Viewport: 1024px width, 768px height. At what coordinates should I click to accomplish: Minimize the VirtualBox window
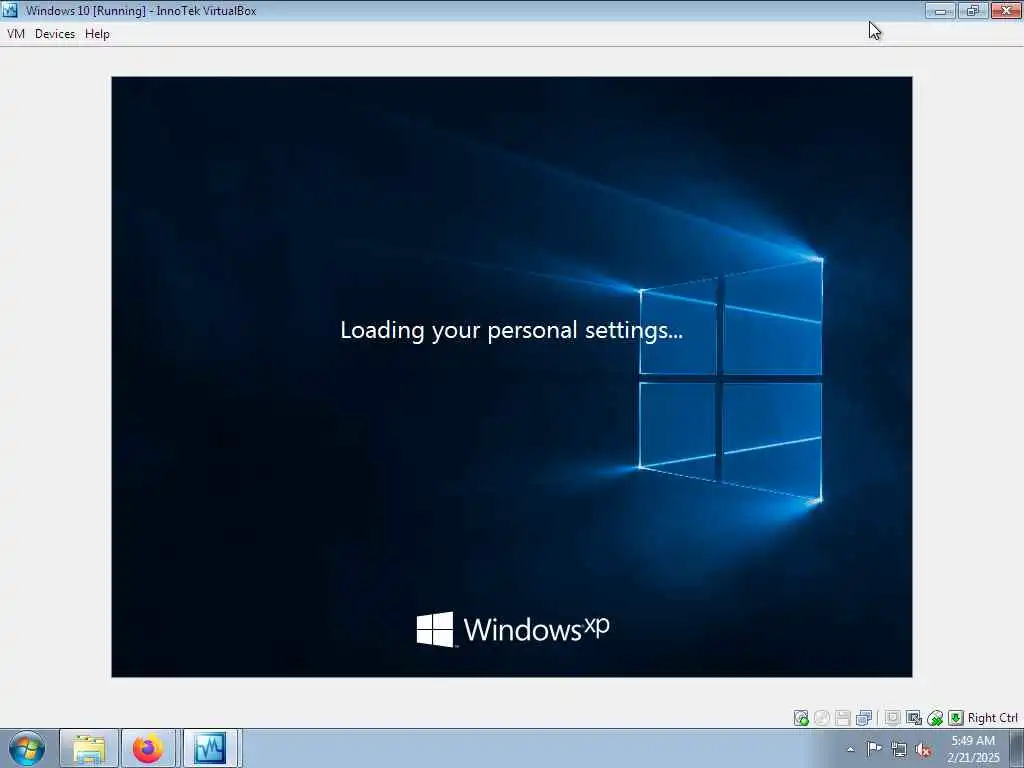coord(940,10)
